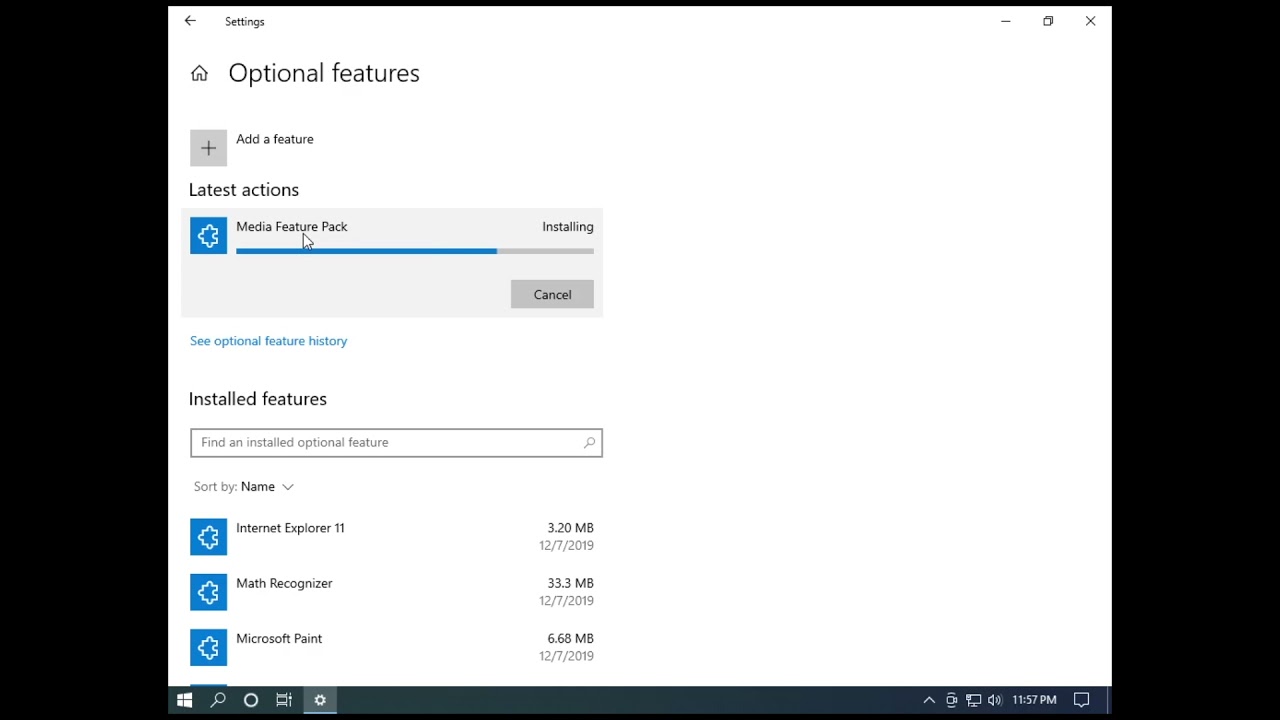Click the Installed features heading
This screenshot has width=1280, height=720.
pyautogui.click(x=258, y=399)
